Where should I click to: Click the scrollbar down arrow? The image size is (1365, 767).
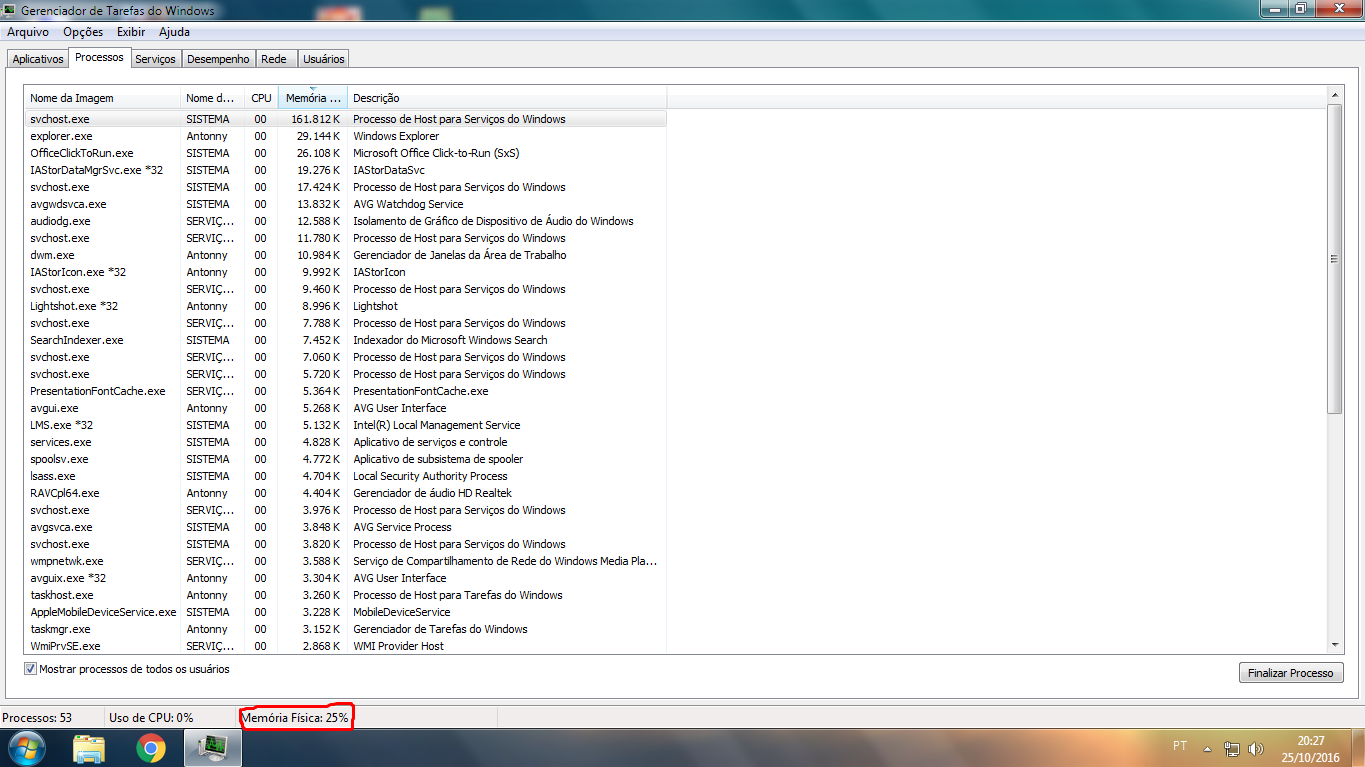pyautogui.click(x=1334, y=646)
